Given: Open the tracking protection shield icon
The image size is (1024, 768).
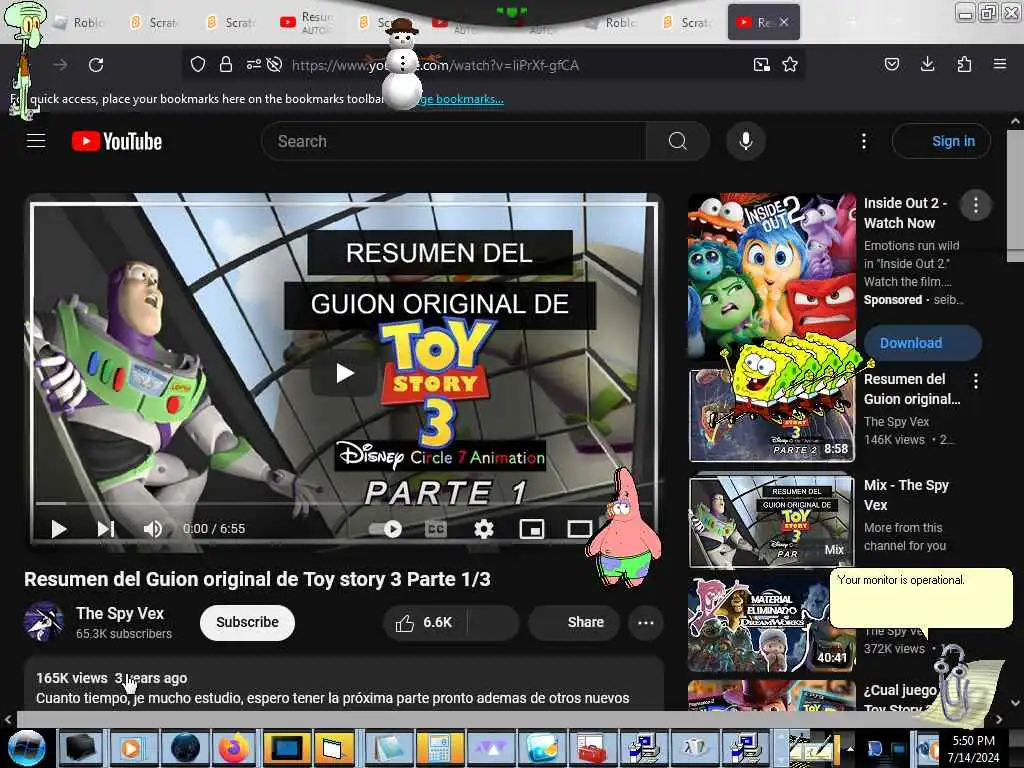Looking at the screenshot, I should coord(198,64).
